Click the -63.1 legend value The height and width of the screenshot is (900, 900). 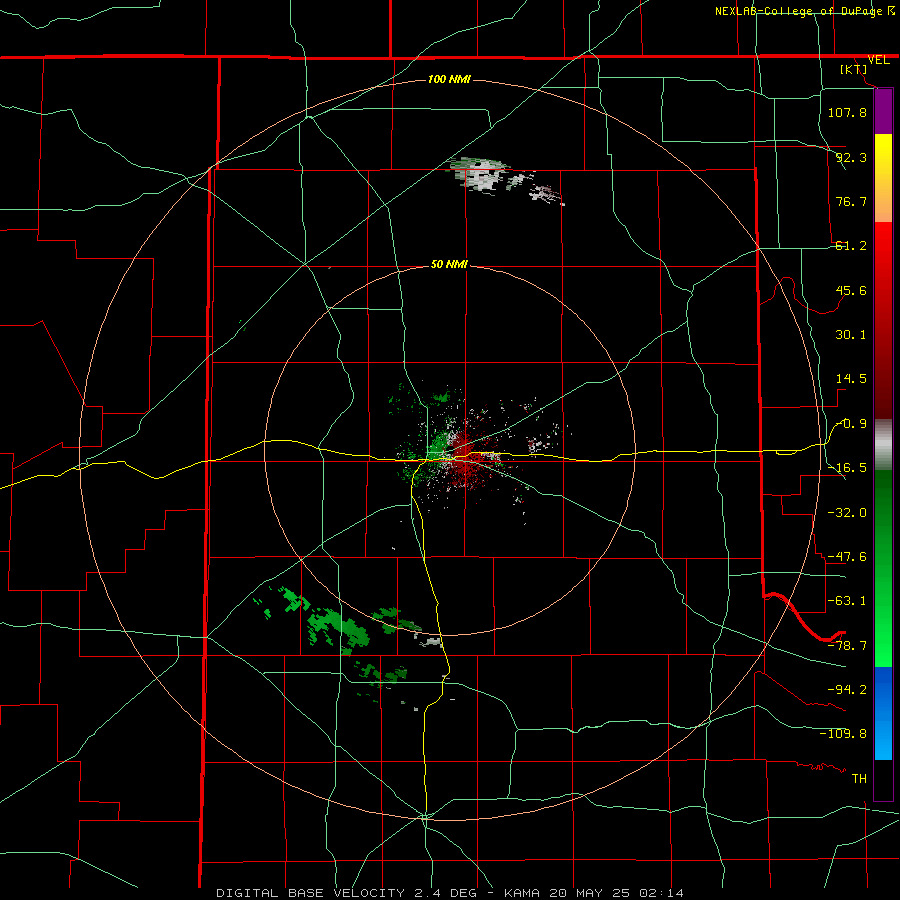[847, 601]
